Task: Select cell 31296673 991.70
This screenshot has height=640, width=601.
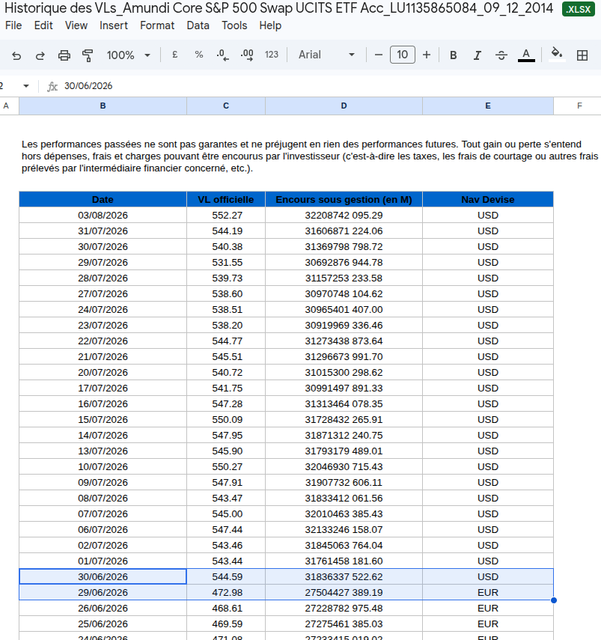Action: tap(344, 357)
